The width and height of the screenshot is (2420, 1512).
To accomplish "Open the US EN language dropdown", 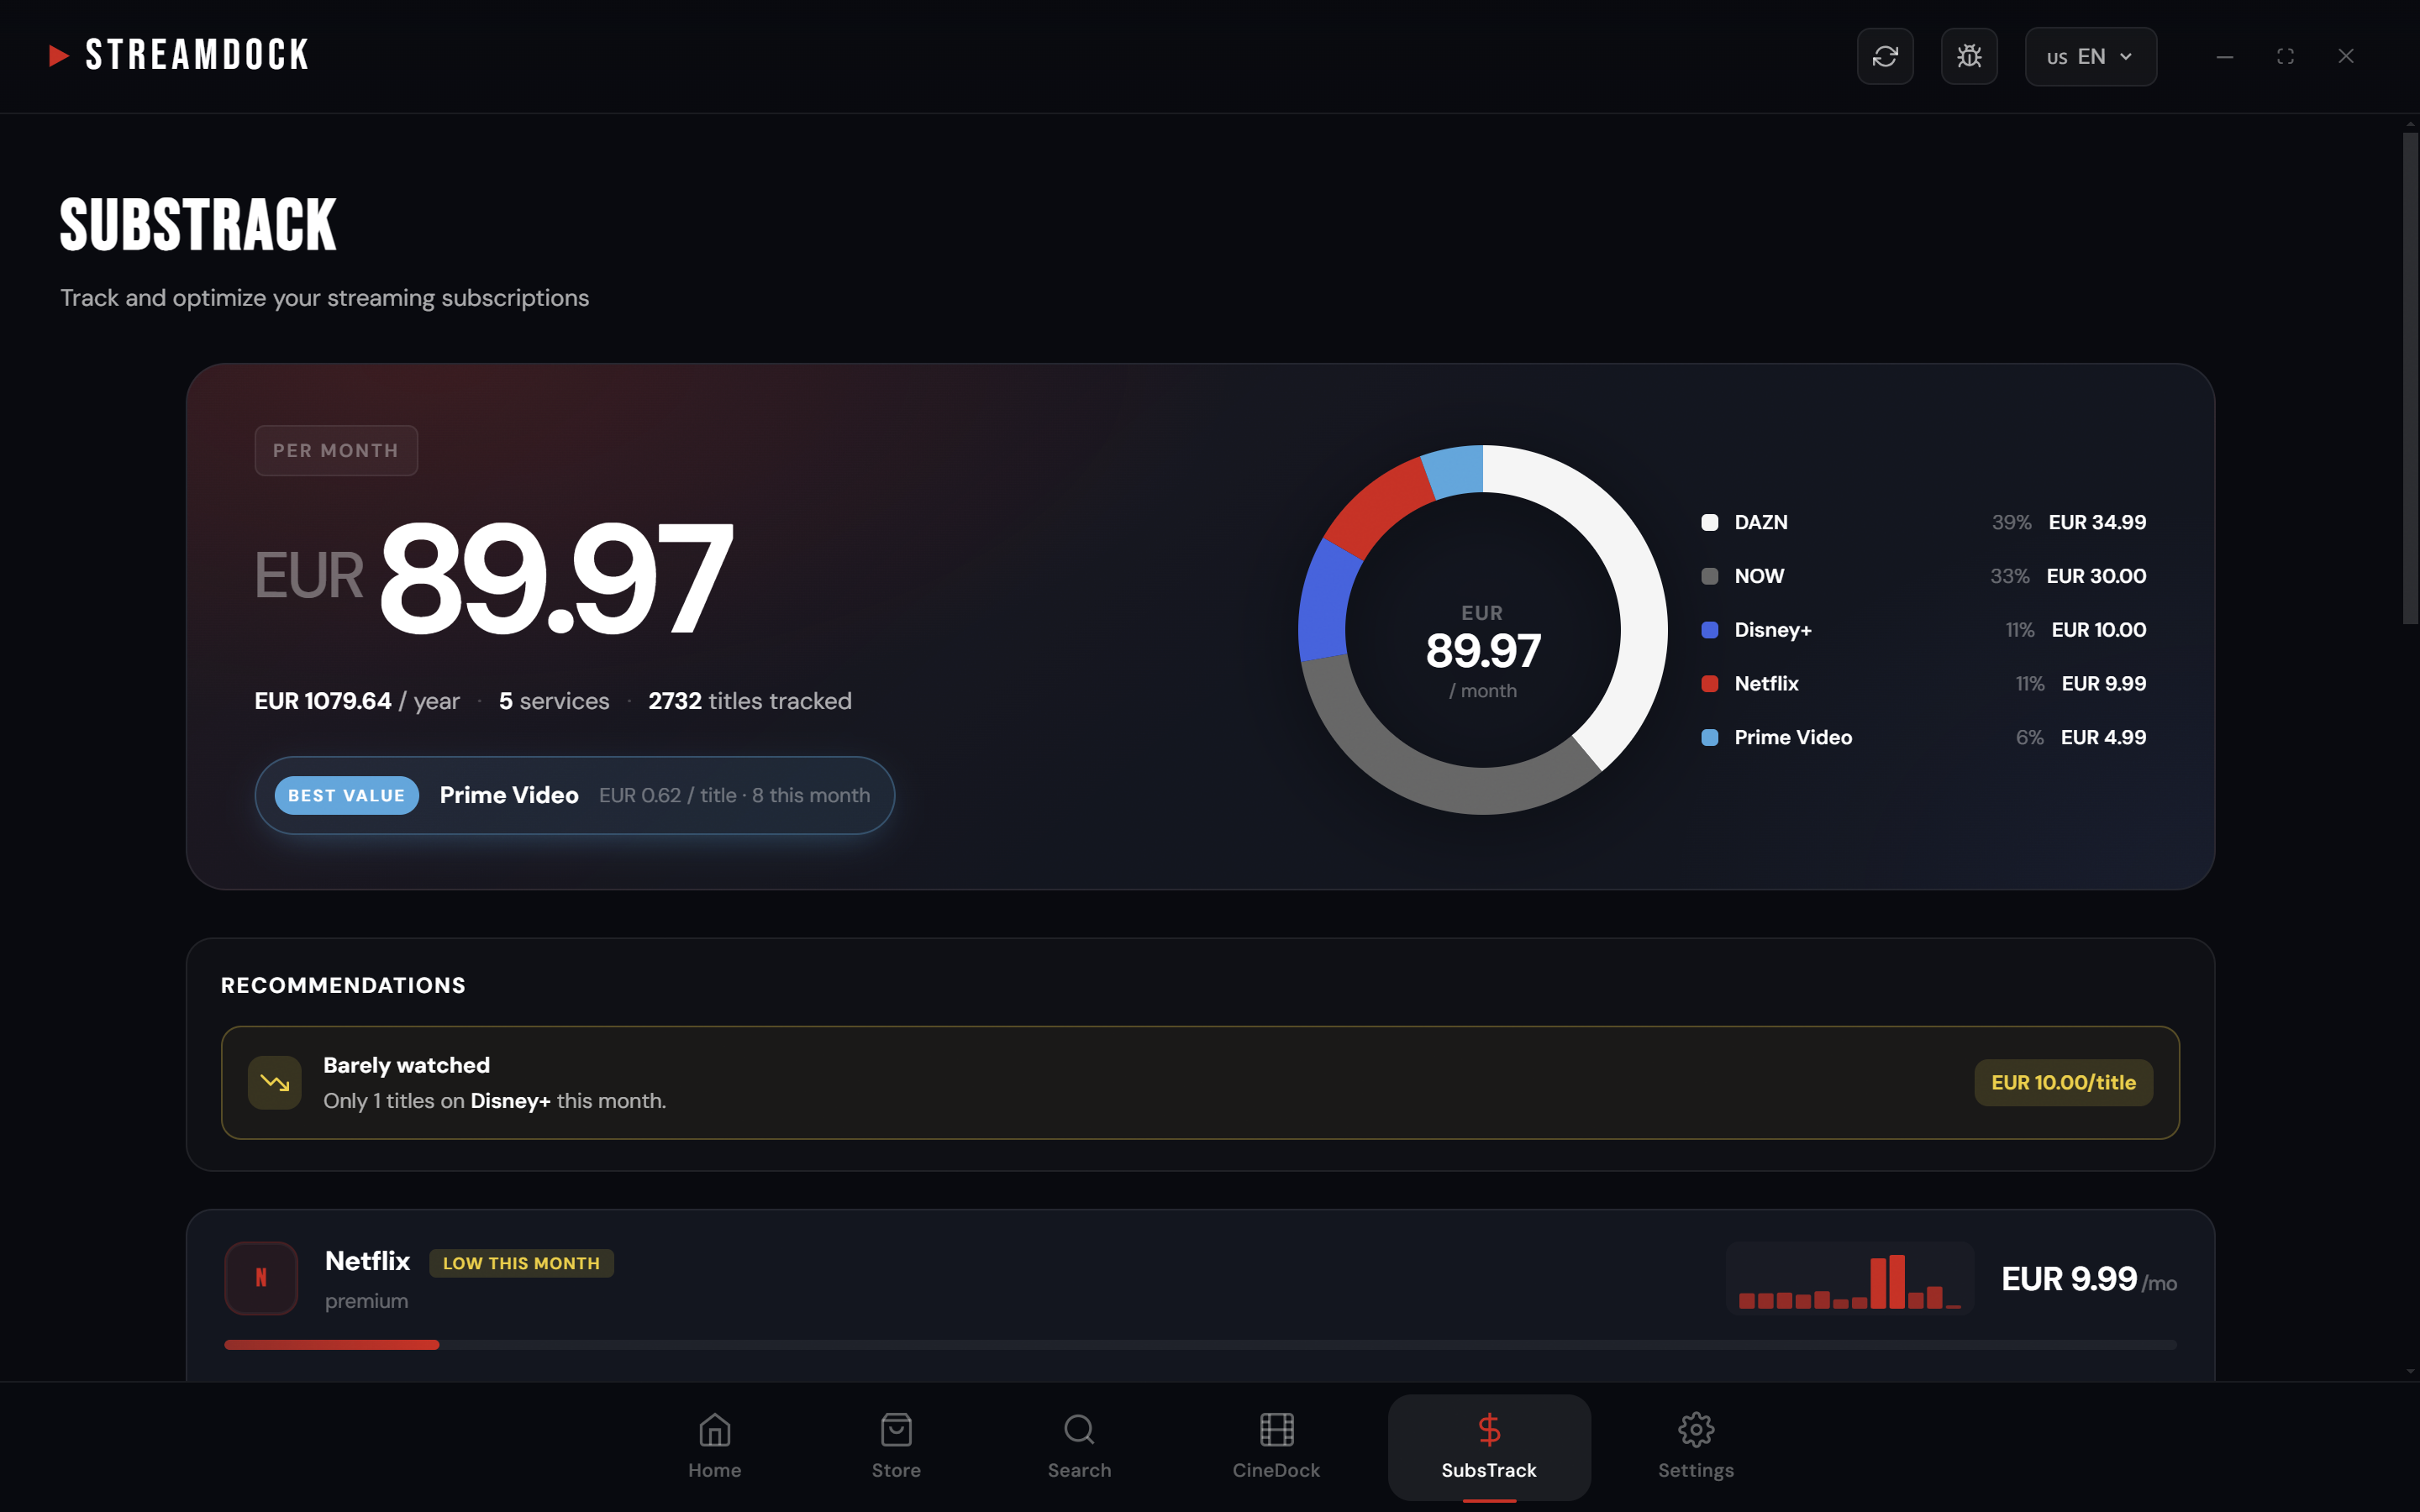I will click(2090, 56).
